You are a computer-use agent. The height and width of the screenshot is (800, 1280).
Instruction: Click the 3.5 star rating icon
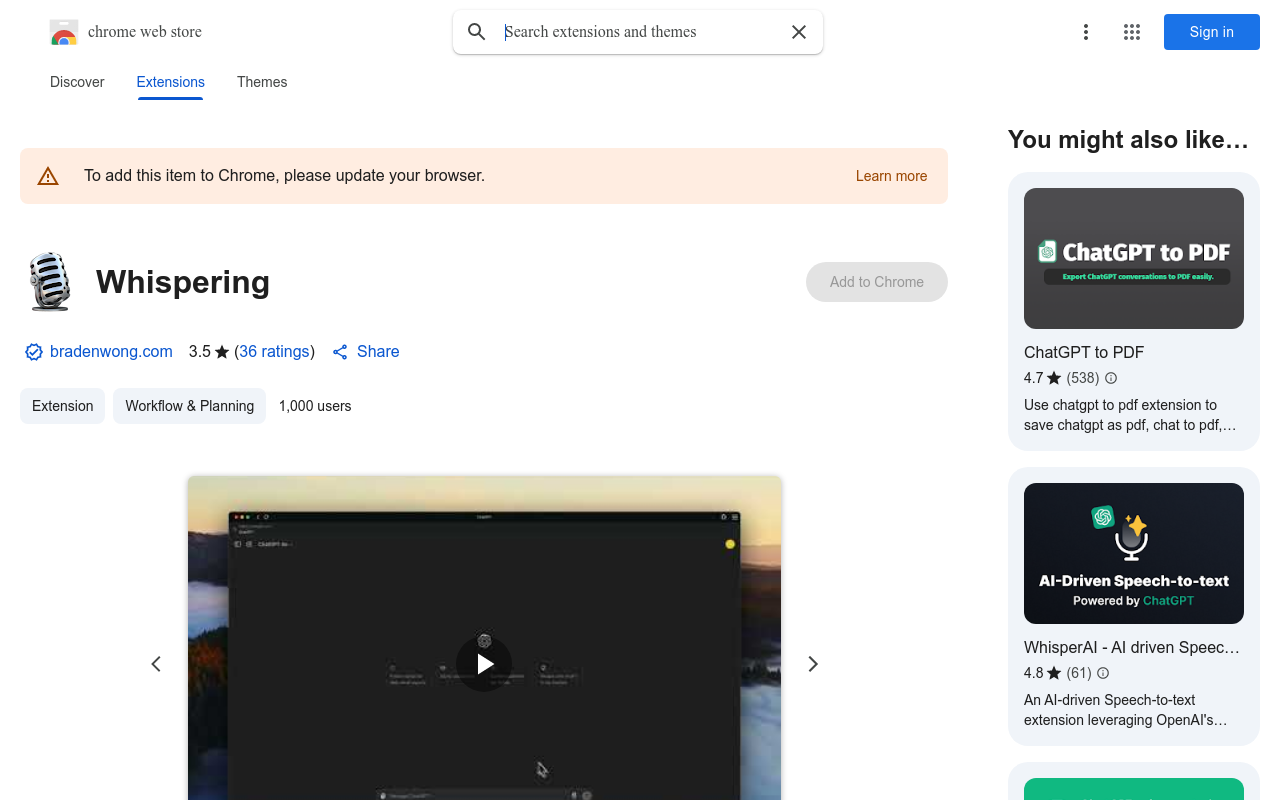tap(222, 352)
